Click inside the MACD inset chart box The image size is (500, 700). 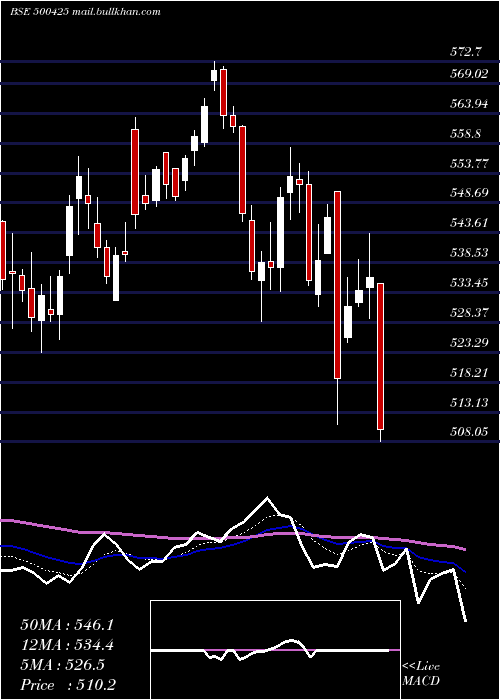(275, 650)
